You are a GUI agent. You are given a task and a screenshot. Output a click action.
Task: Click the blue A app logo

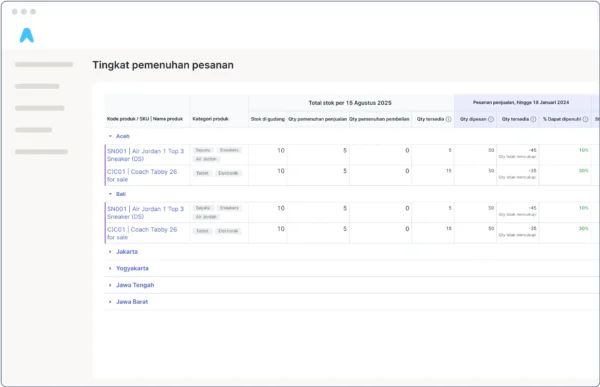point(27,35)
